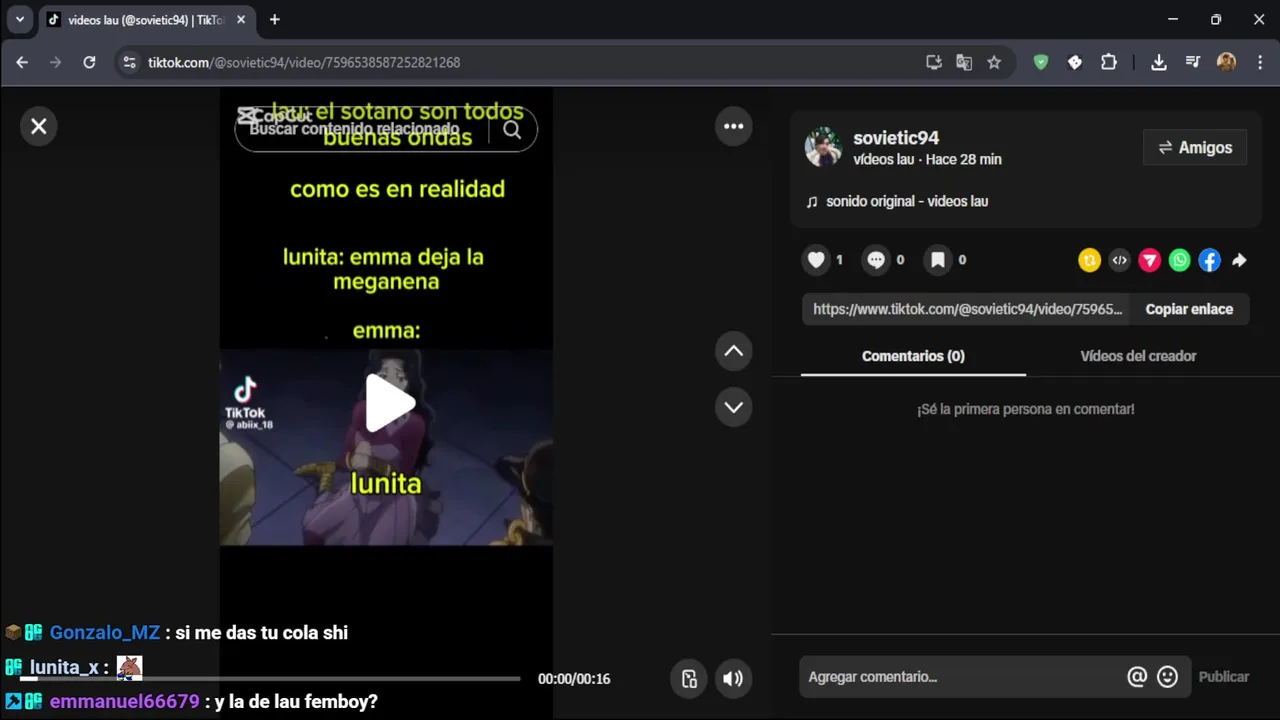Open comments via speech bubble icon
Viewport: 1280px width, 720px height.
tap(877, 260)
